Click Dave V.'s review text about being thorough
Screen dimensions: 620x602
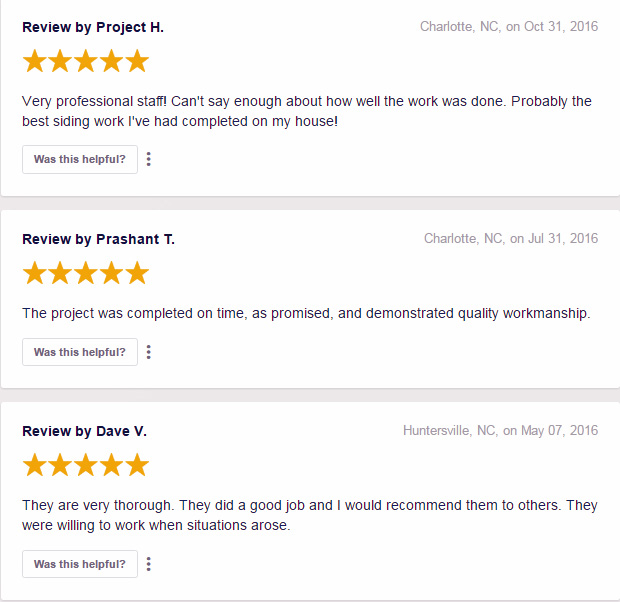(310, 515)
